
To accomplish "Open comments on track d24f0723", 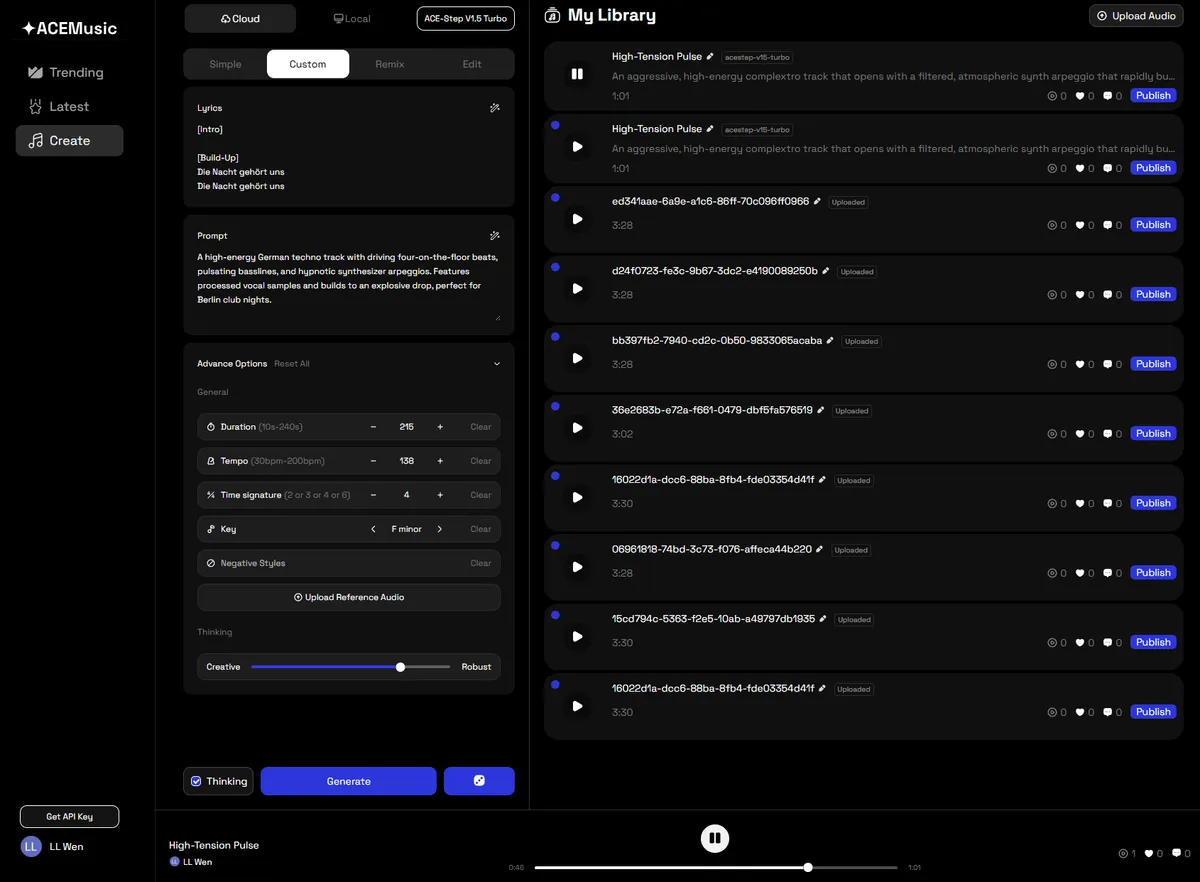I will click(1108, 295).
